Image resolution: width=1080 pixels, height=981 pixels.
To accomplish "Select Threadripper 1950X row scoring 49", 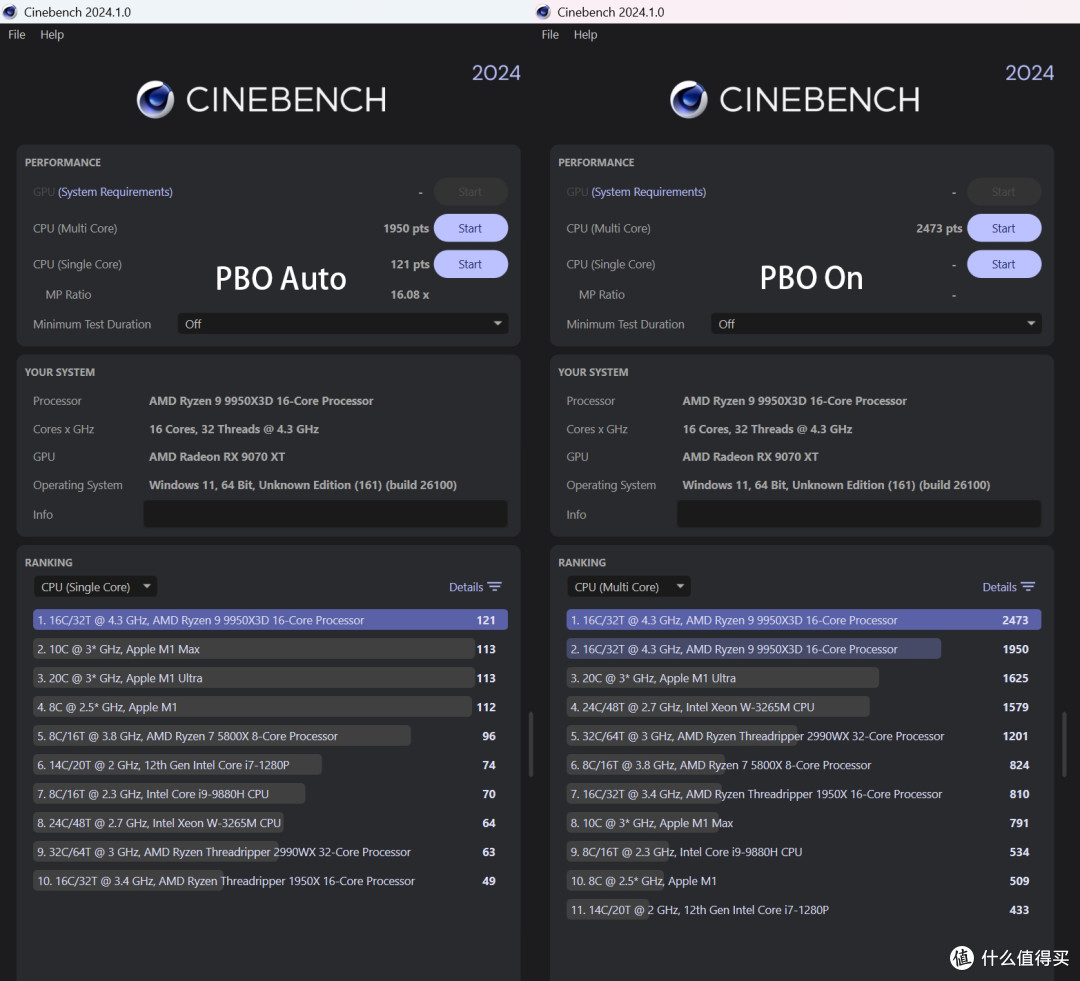I will point(270,880).
